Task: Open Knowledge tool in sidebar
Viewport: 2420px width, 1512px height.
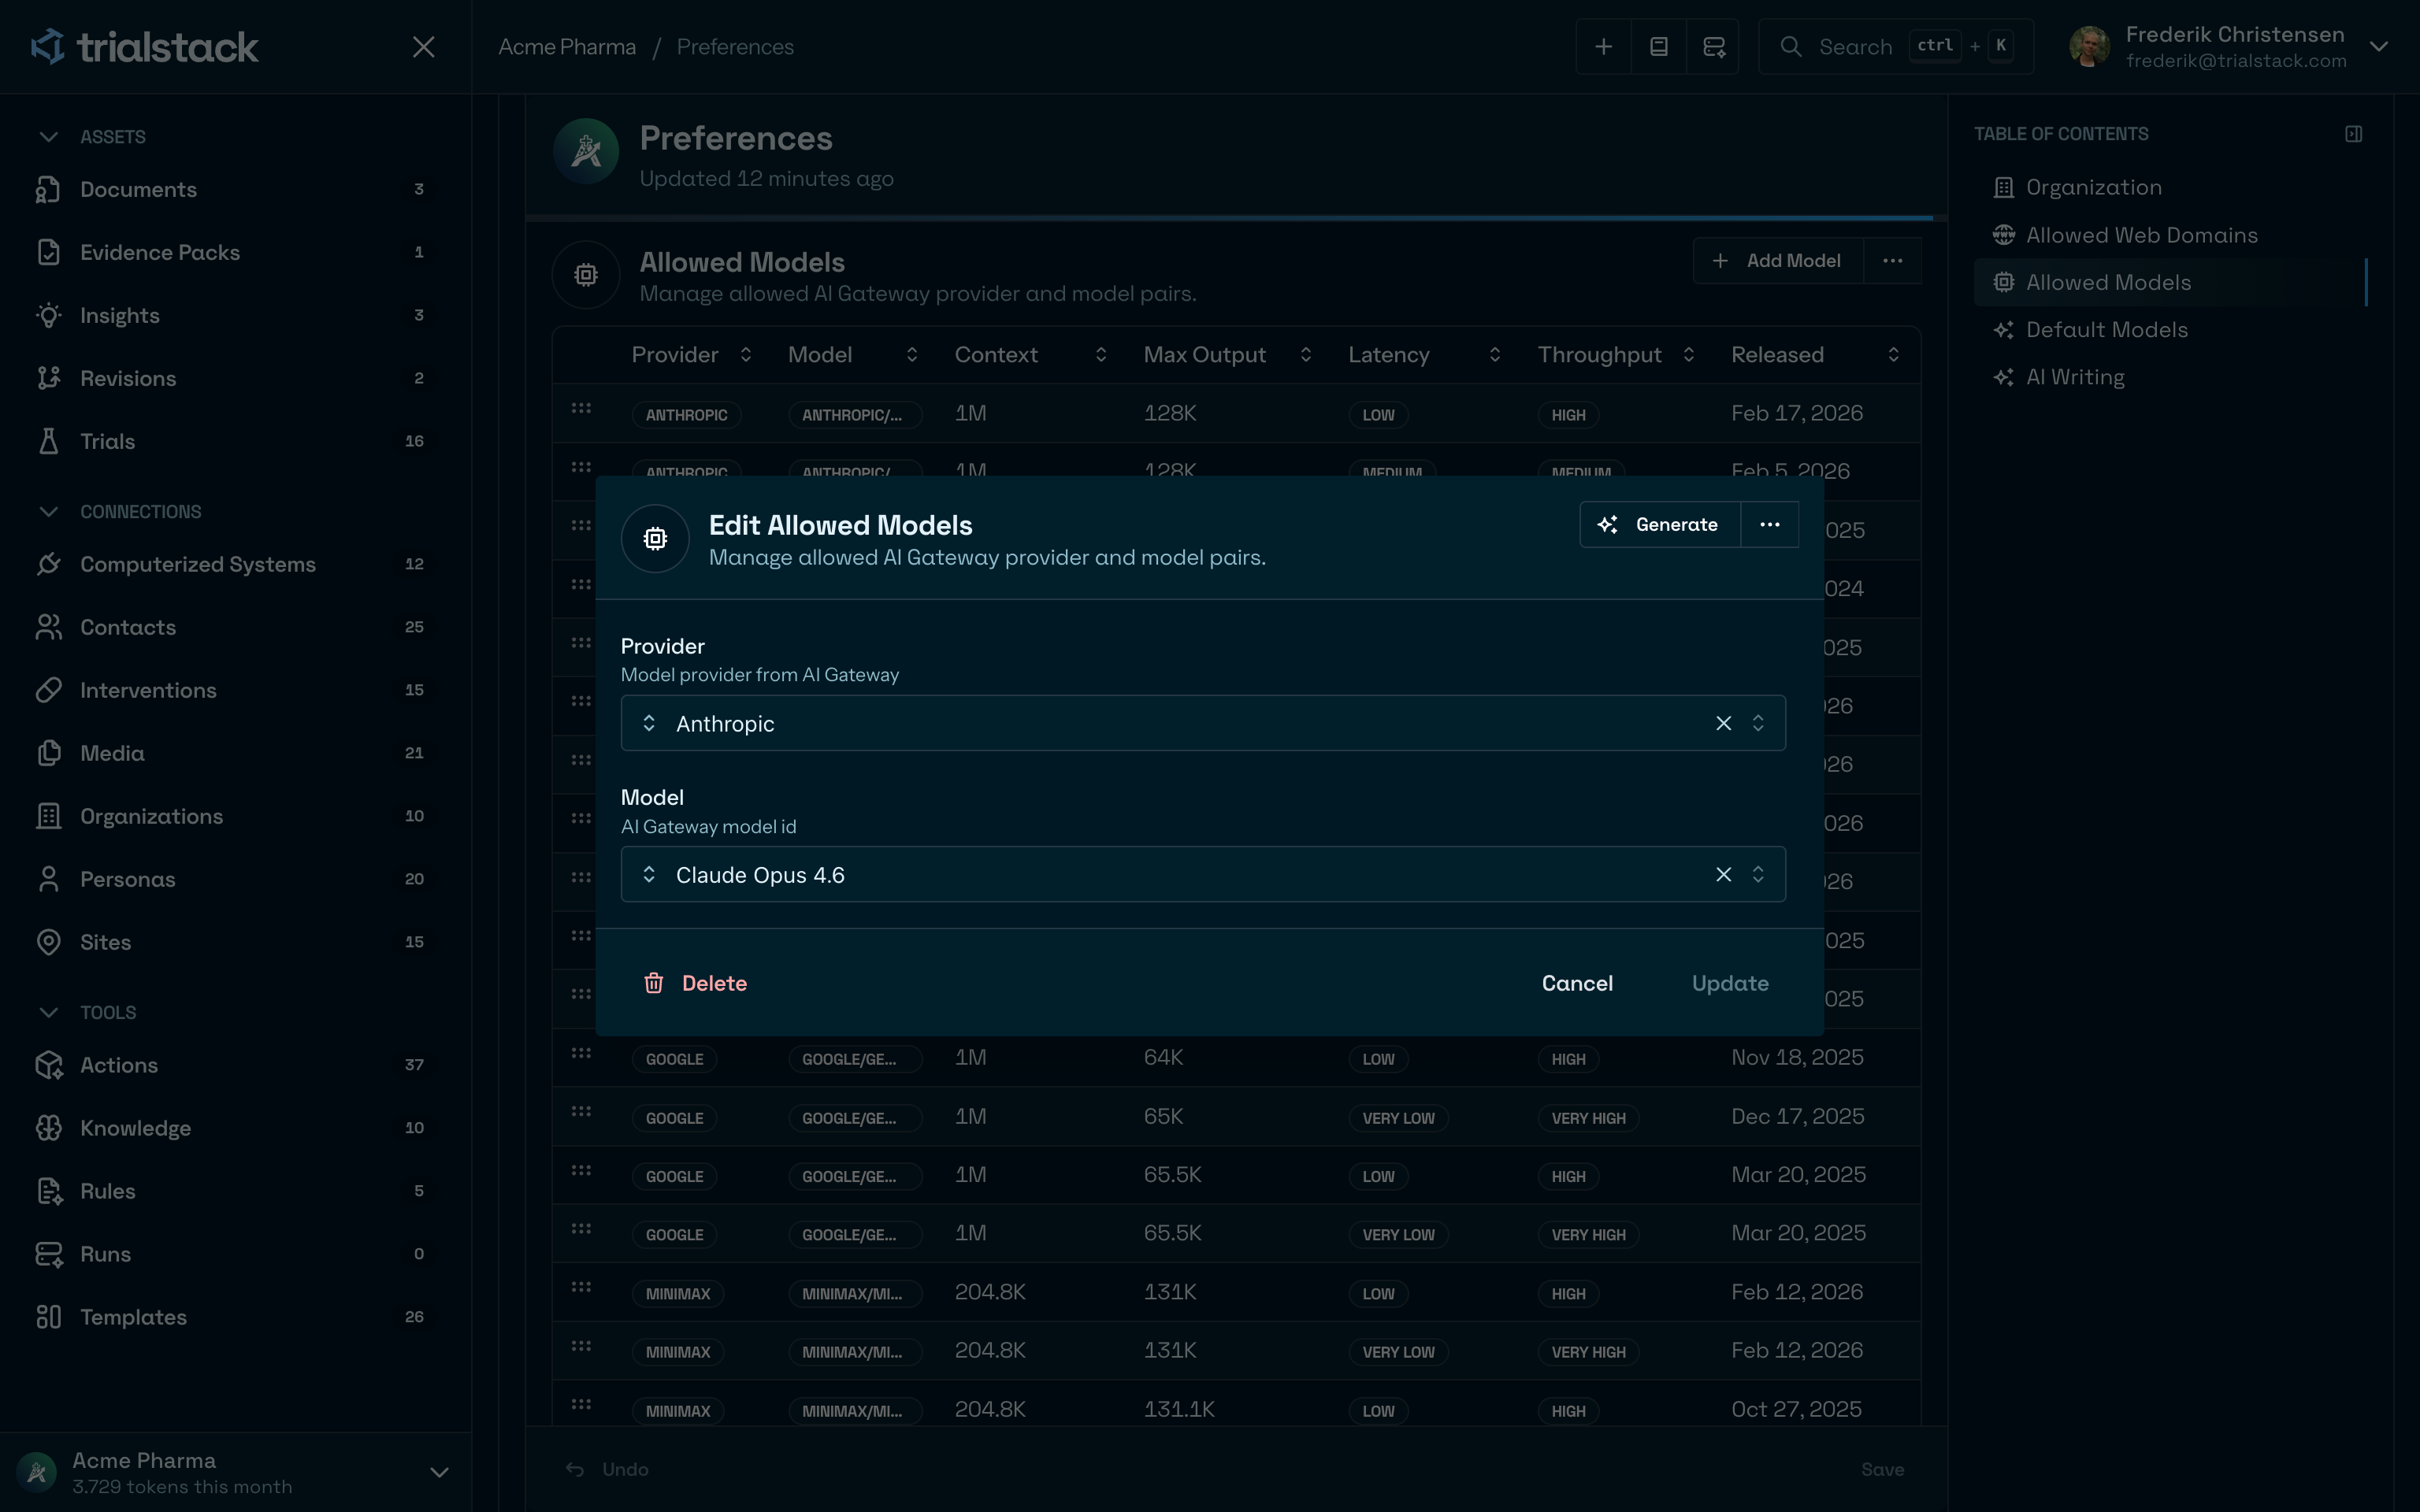Action: click(230, 1128)
